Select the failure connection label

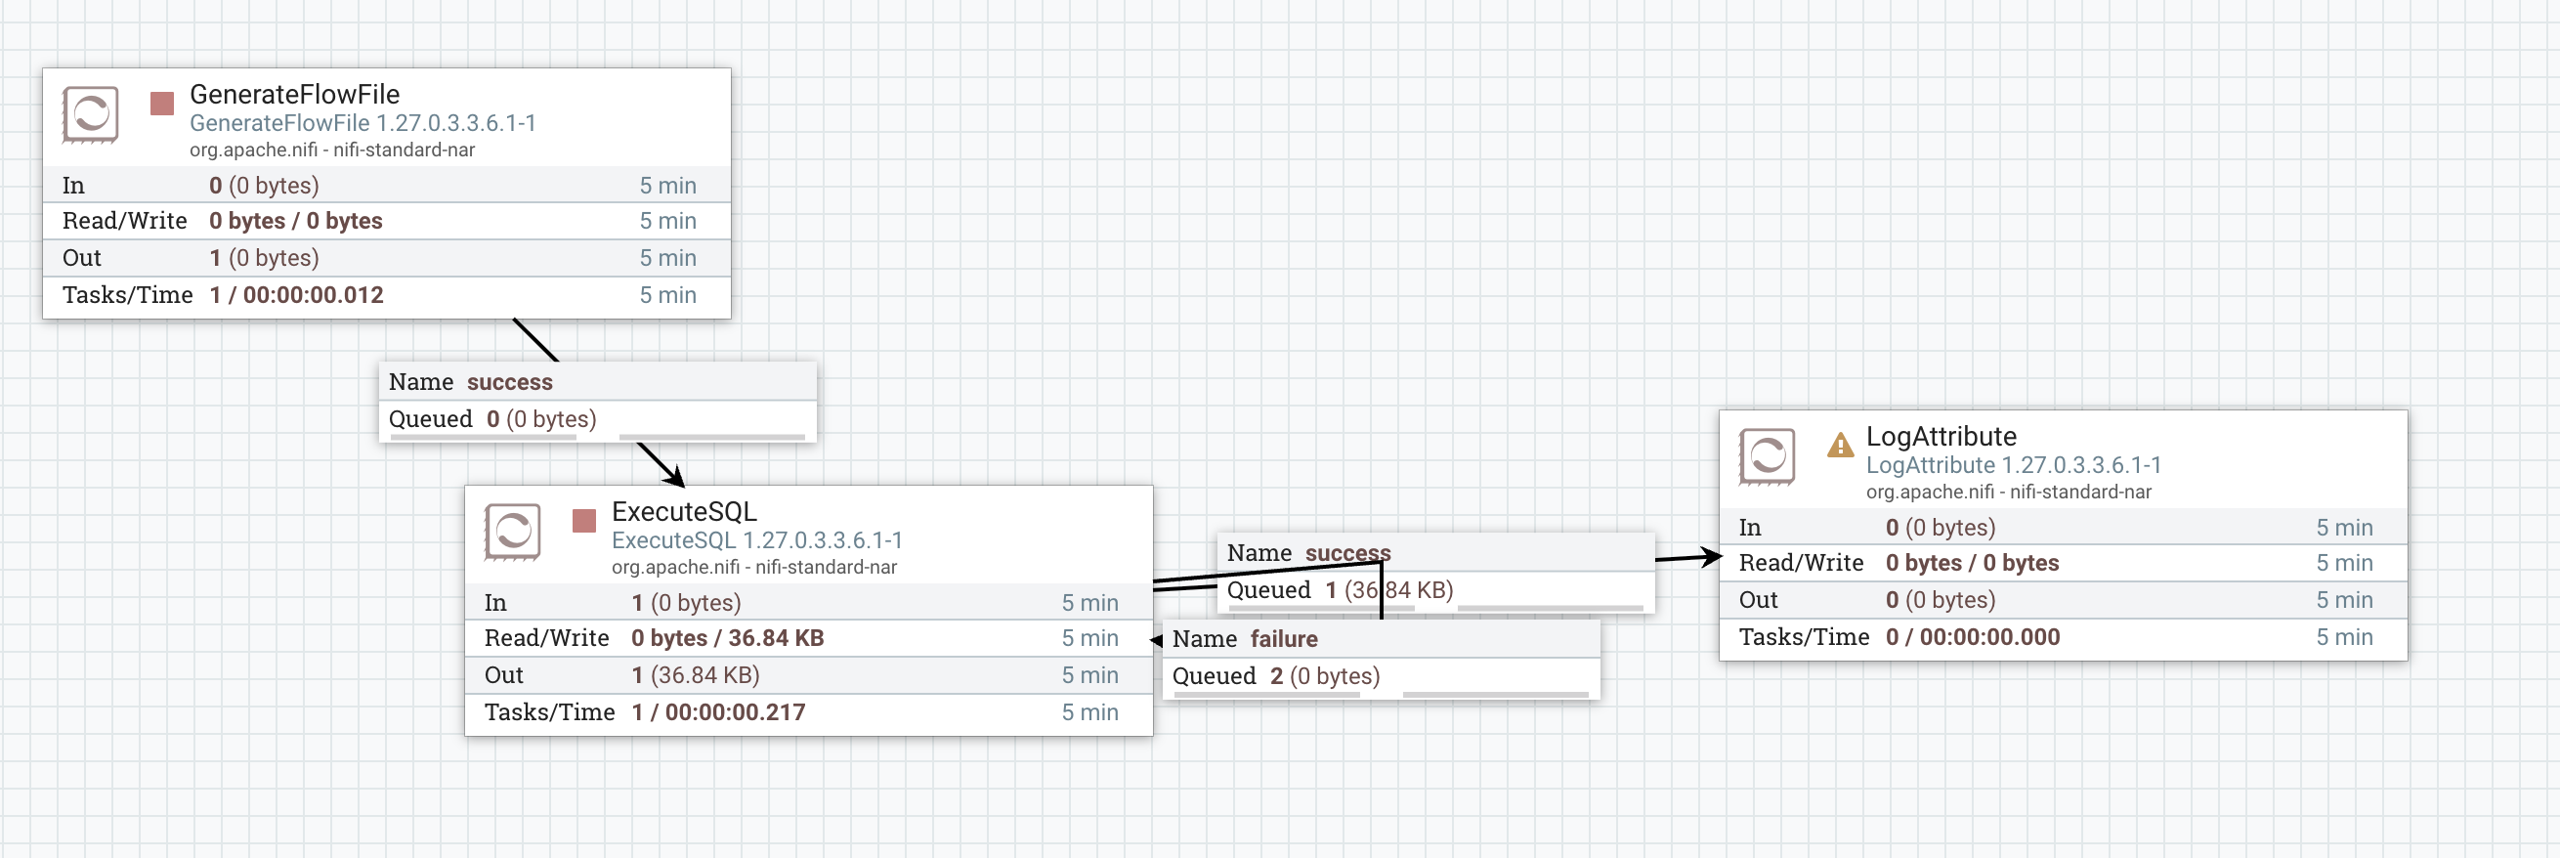coord(1381,659)
